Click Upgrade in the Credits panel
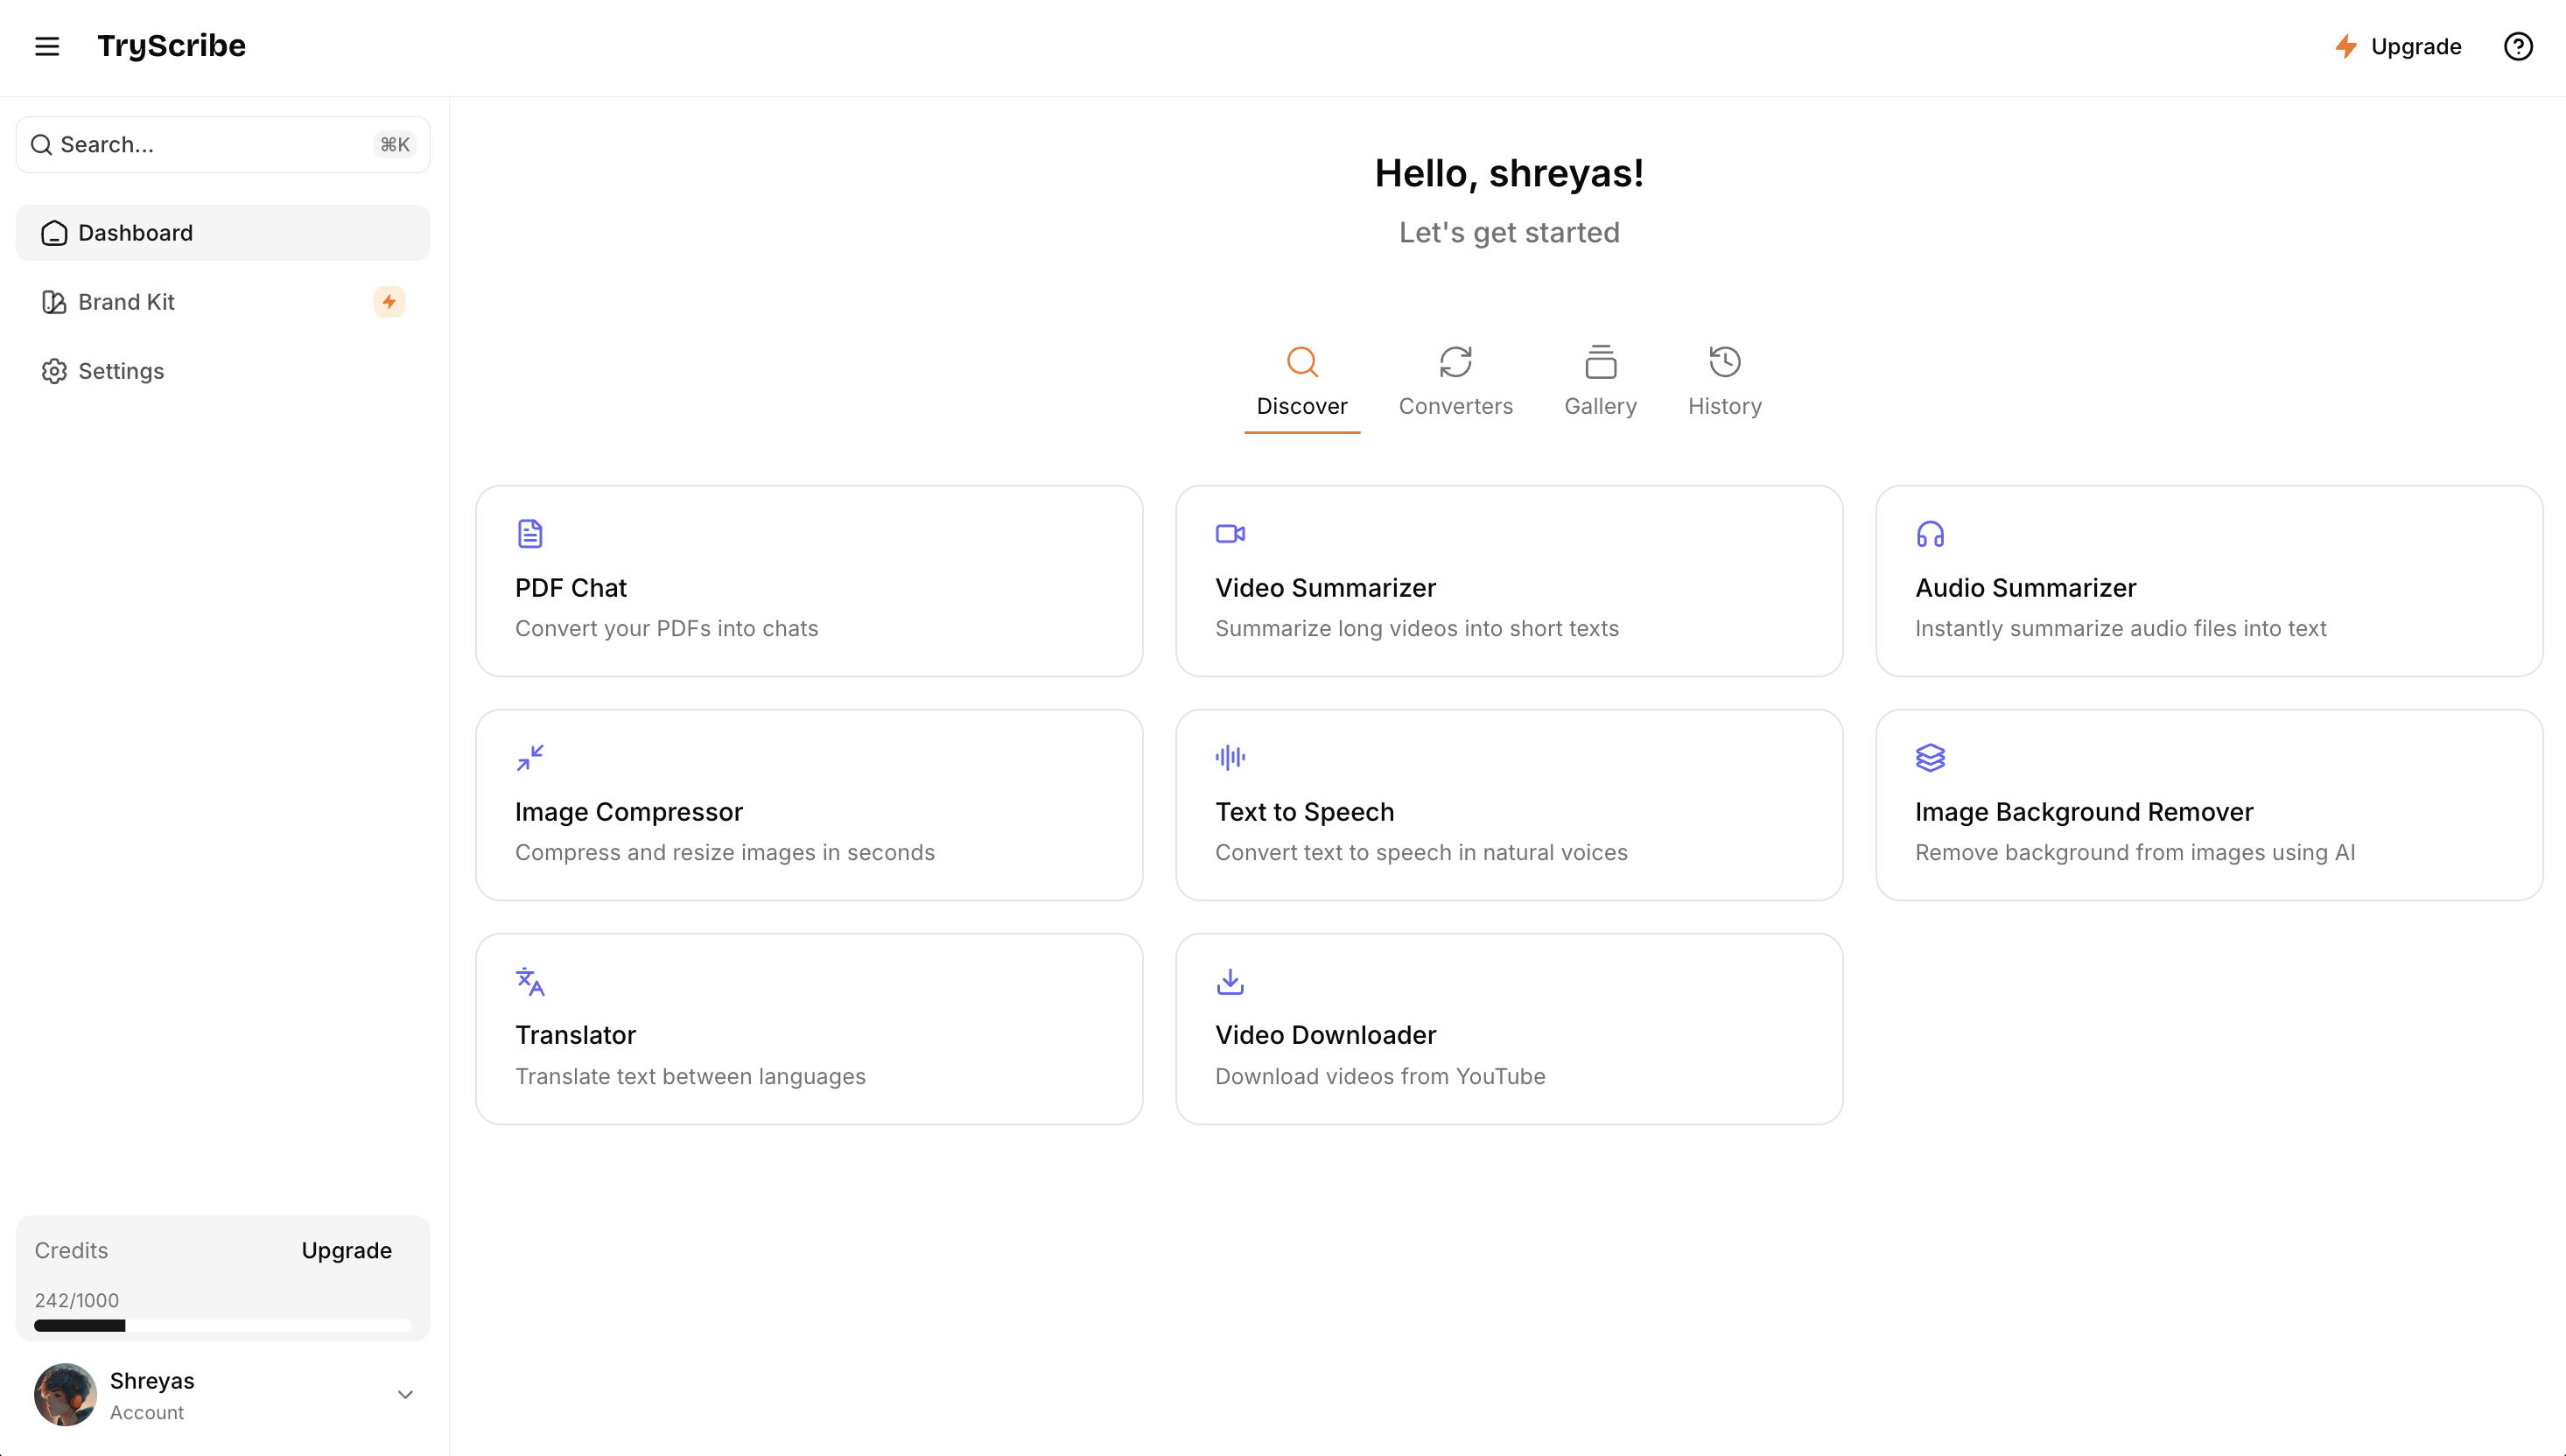The height and width of the screenshot is (1456, 2566). point(346,1250)
